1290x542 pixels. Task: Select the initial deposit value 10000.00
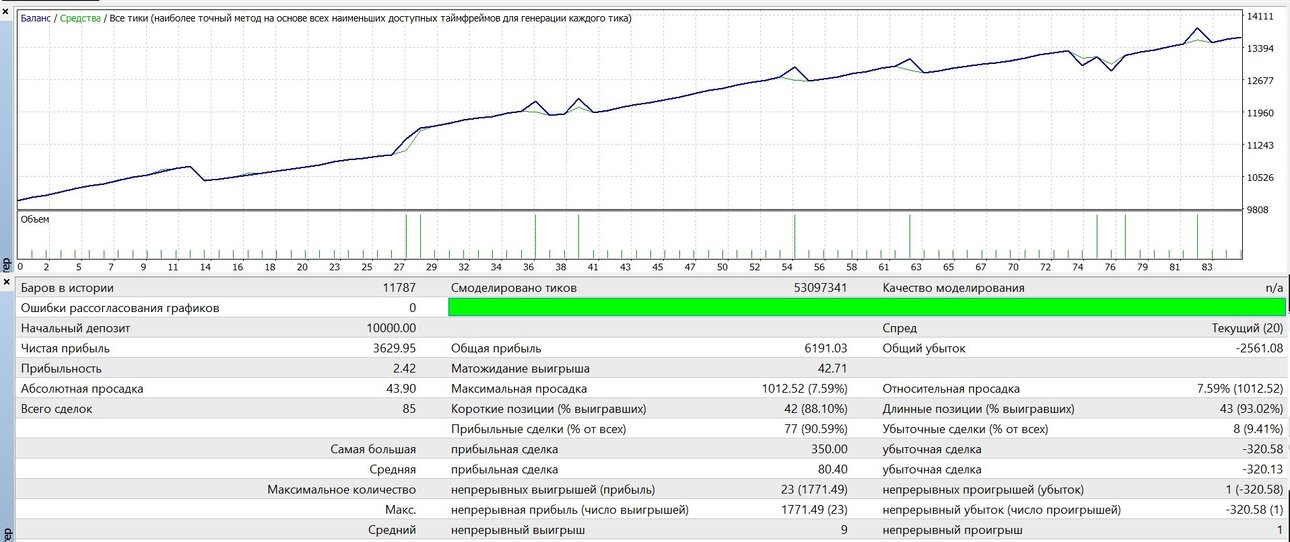(392, 328)
